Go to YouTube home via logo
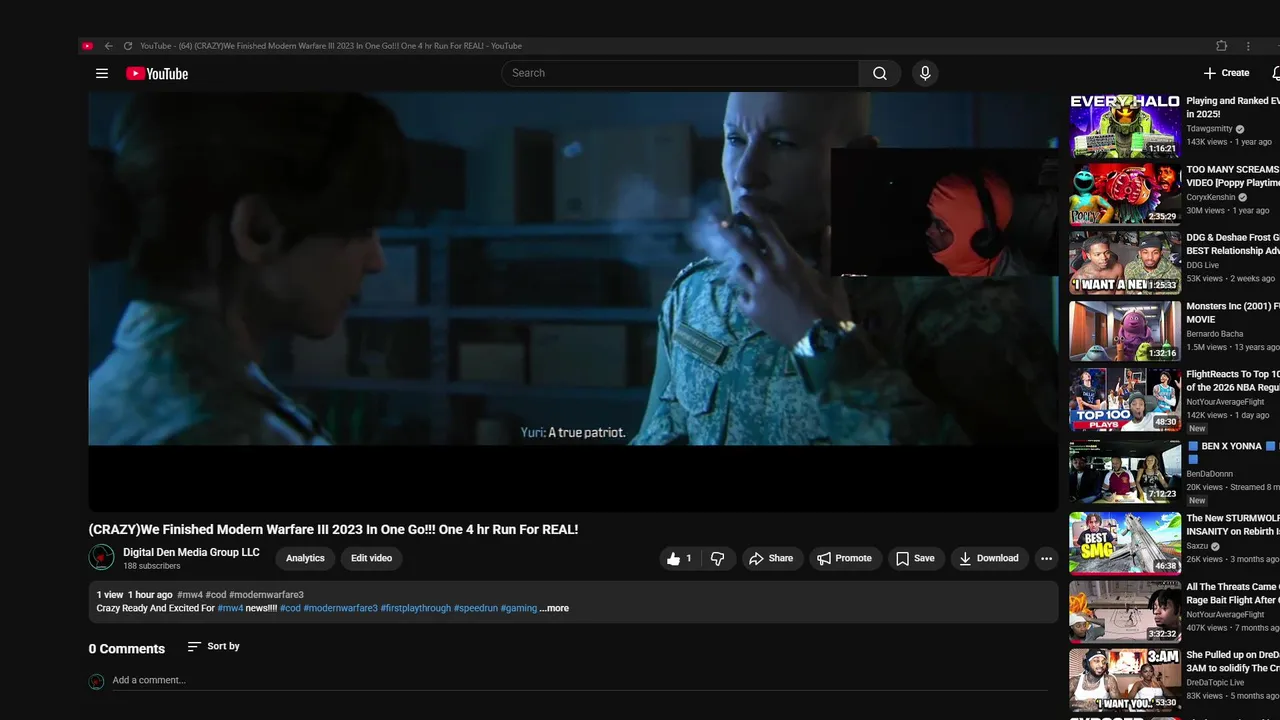The width and height of the screenshot is (1280, 720). pyautogui.click(x=157, y=73)
